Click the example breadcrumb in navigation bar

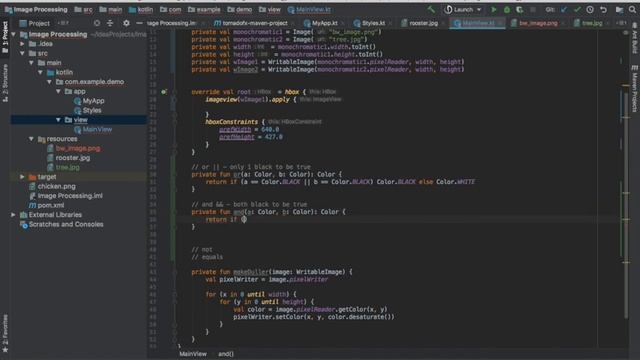coord(204,9)
